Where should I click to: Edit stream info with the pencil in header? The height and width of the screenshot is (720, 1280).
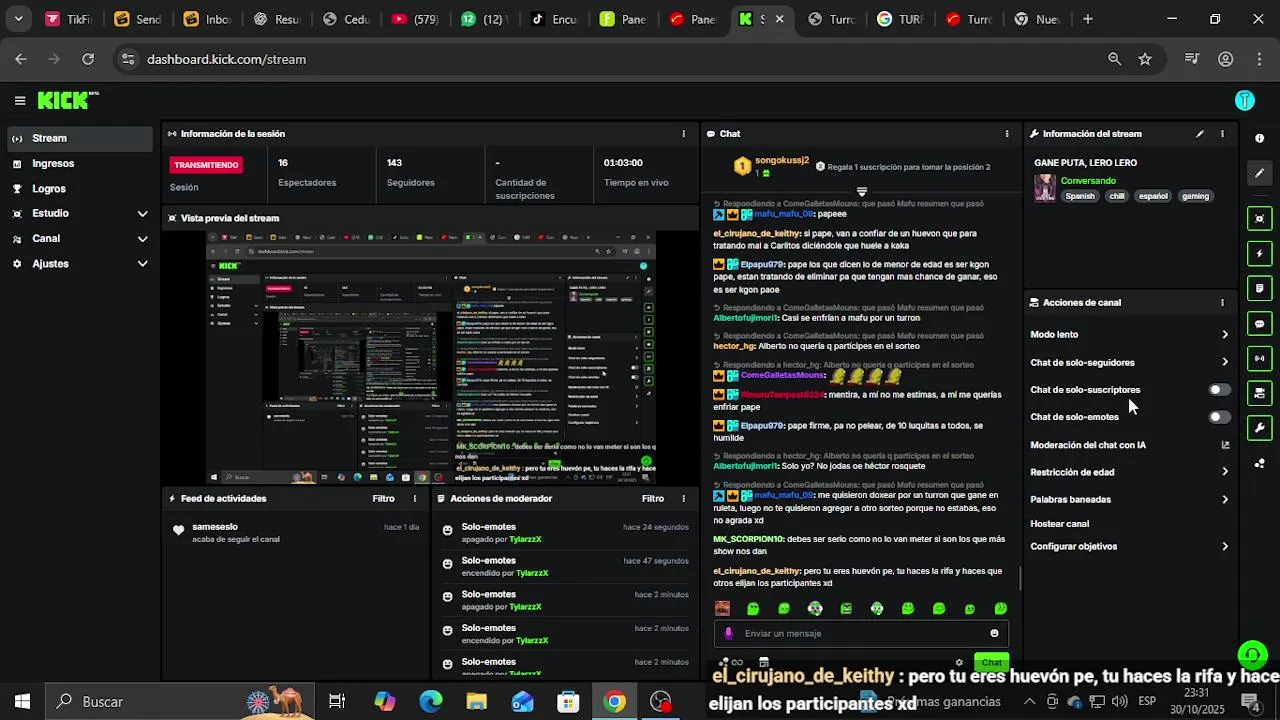click(x=1199, y=133)
